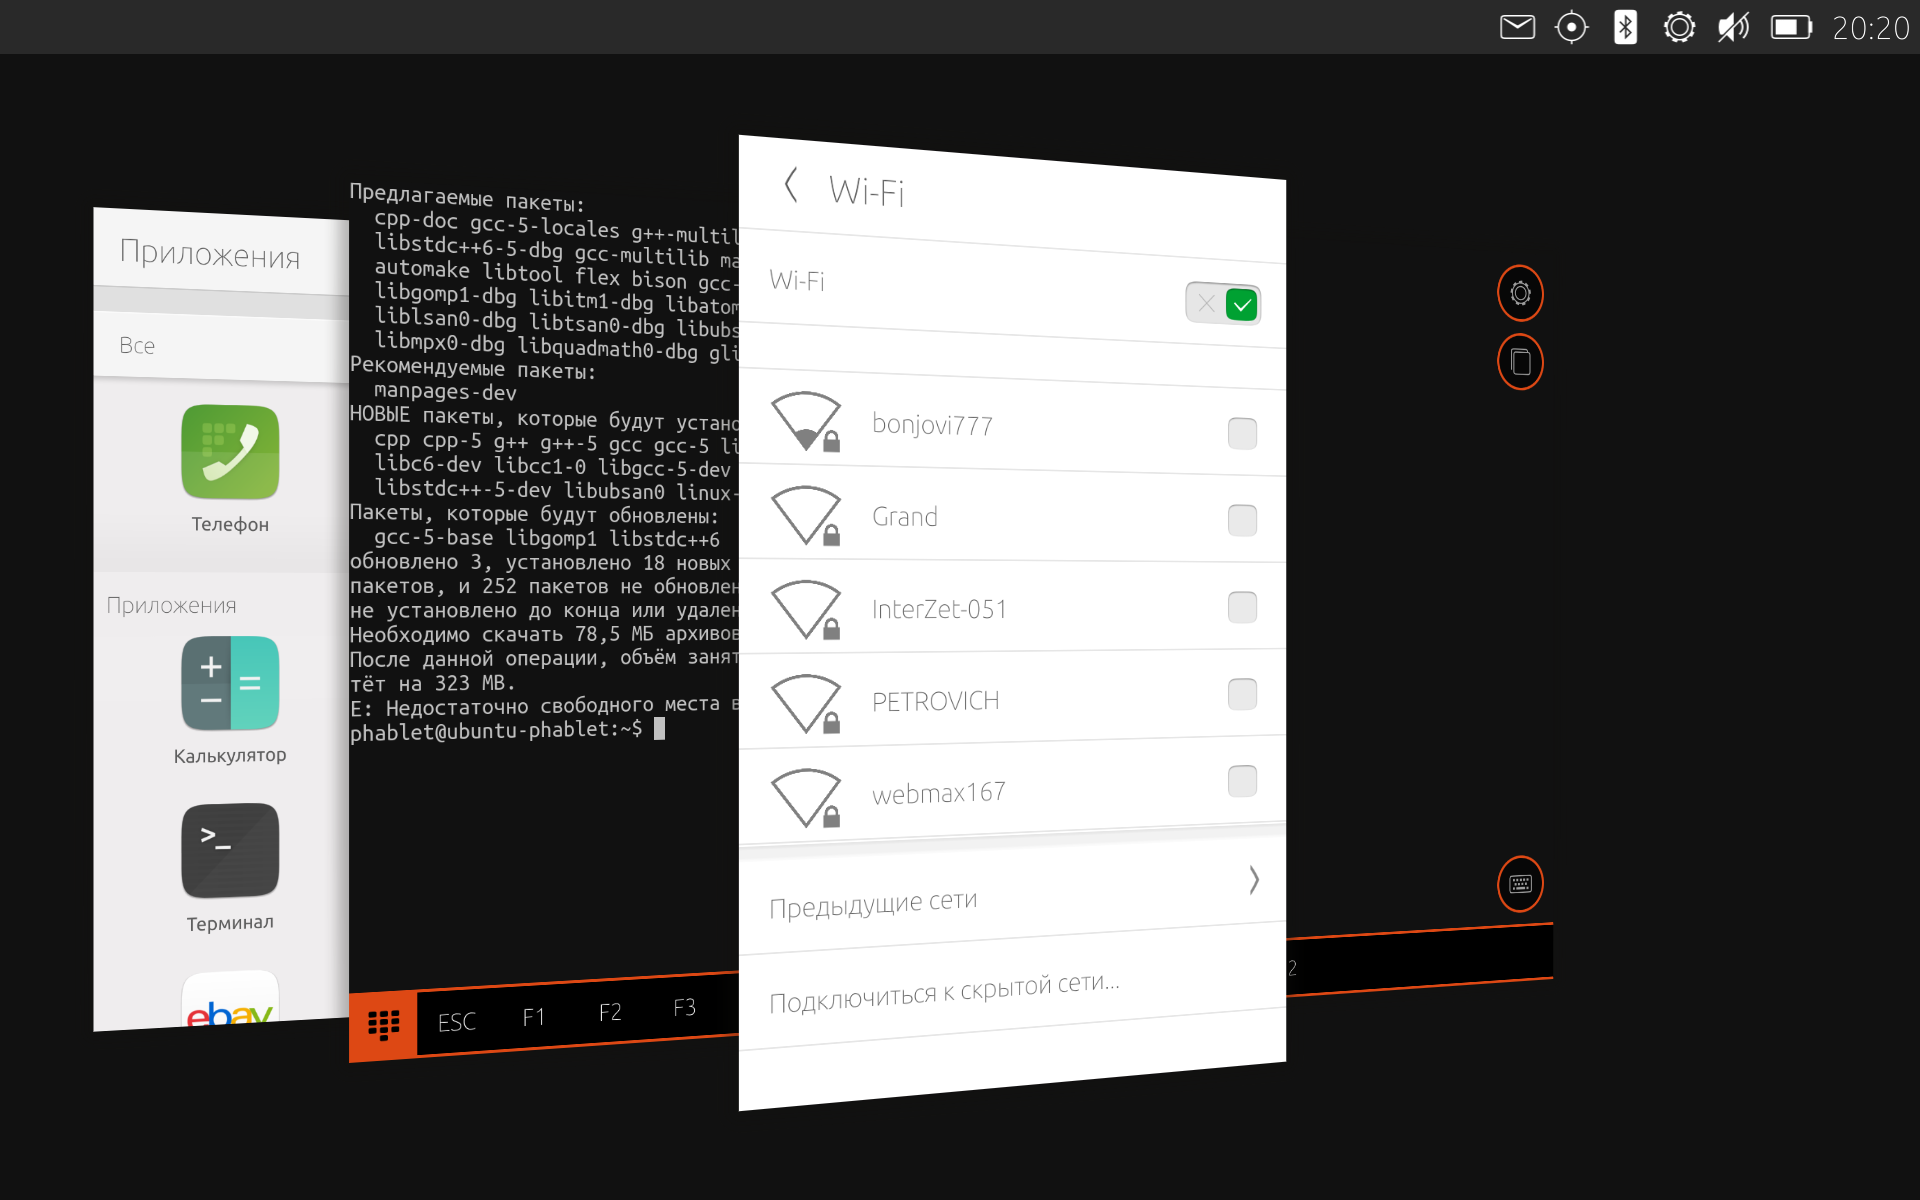
Task: Open the Terminal (Терминал) app icon
Action: pos(230,851)
